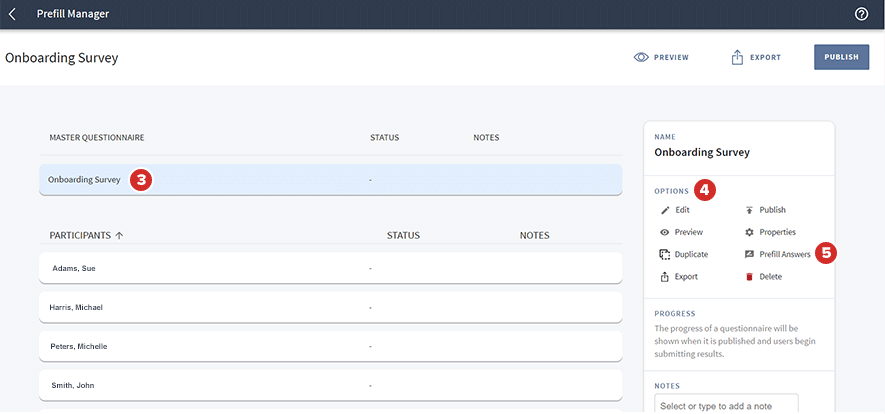Click the Export icon in top bar
Screen dimensions: 885x414
point(737,58)
